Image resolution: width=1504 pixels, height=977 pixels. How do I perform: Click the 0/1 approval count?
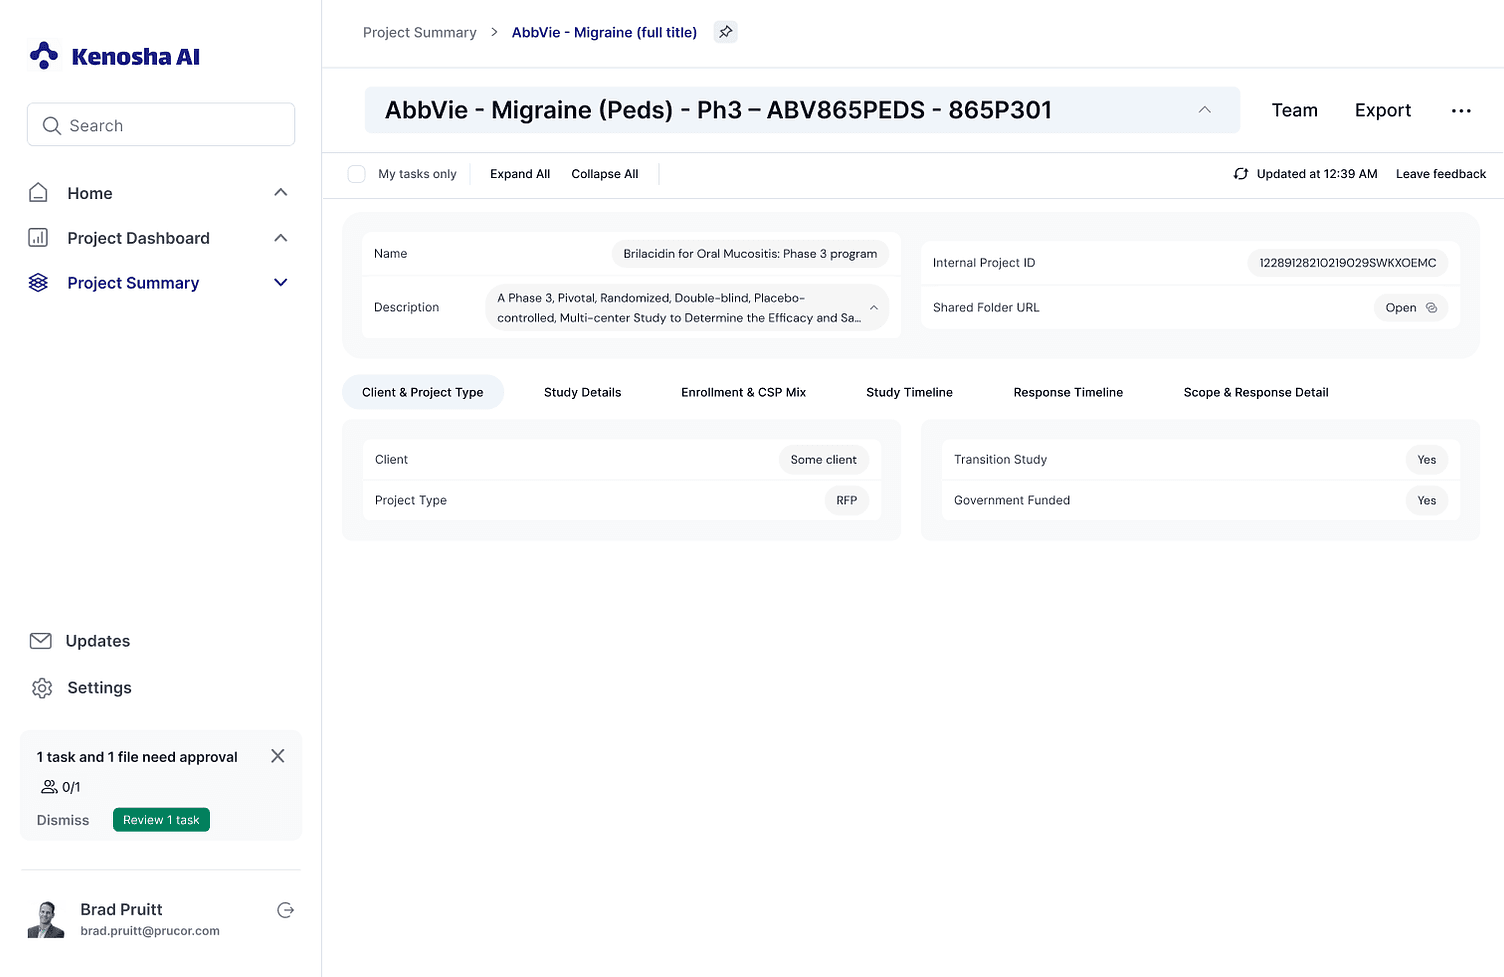(71, 787)
